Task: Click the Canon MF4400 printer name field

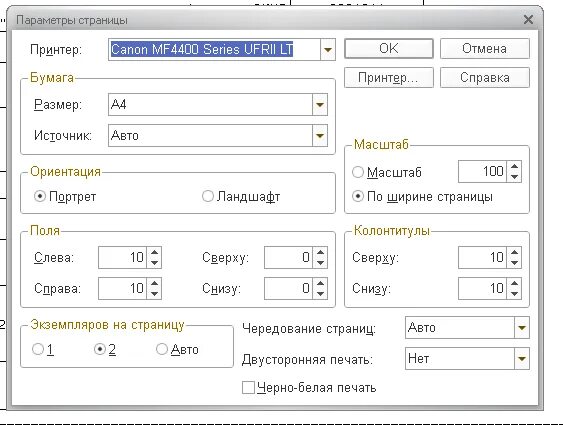Action: 214,50
